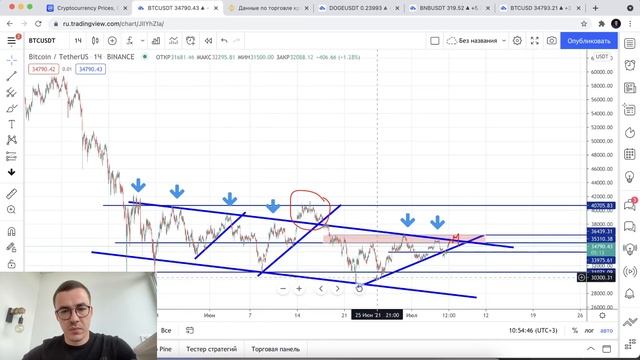This screenshot has height=360, width=640.
Task: Open notifications bell in right sidebar
Action: point(630,293)
